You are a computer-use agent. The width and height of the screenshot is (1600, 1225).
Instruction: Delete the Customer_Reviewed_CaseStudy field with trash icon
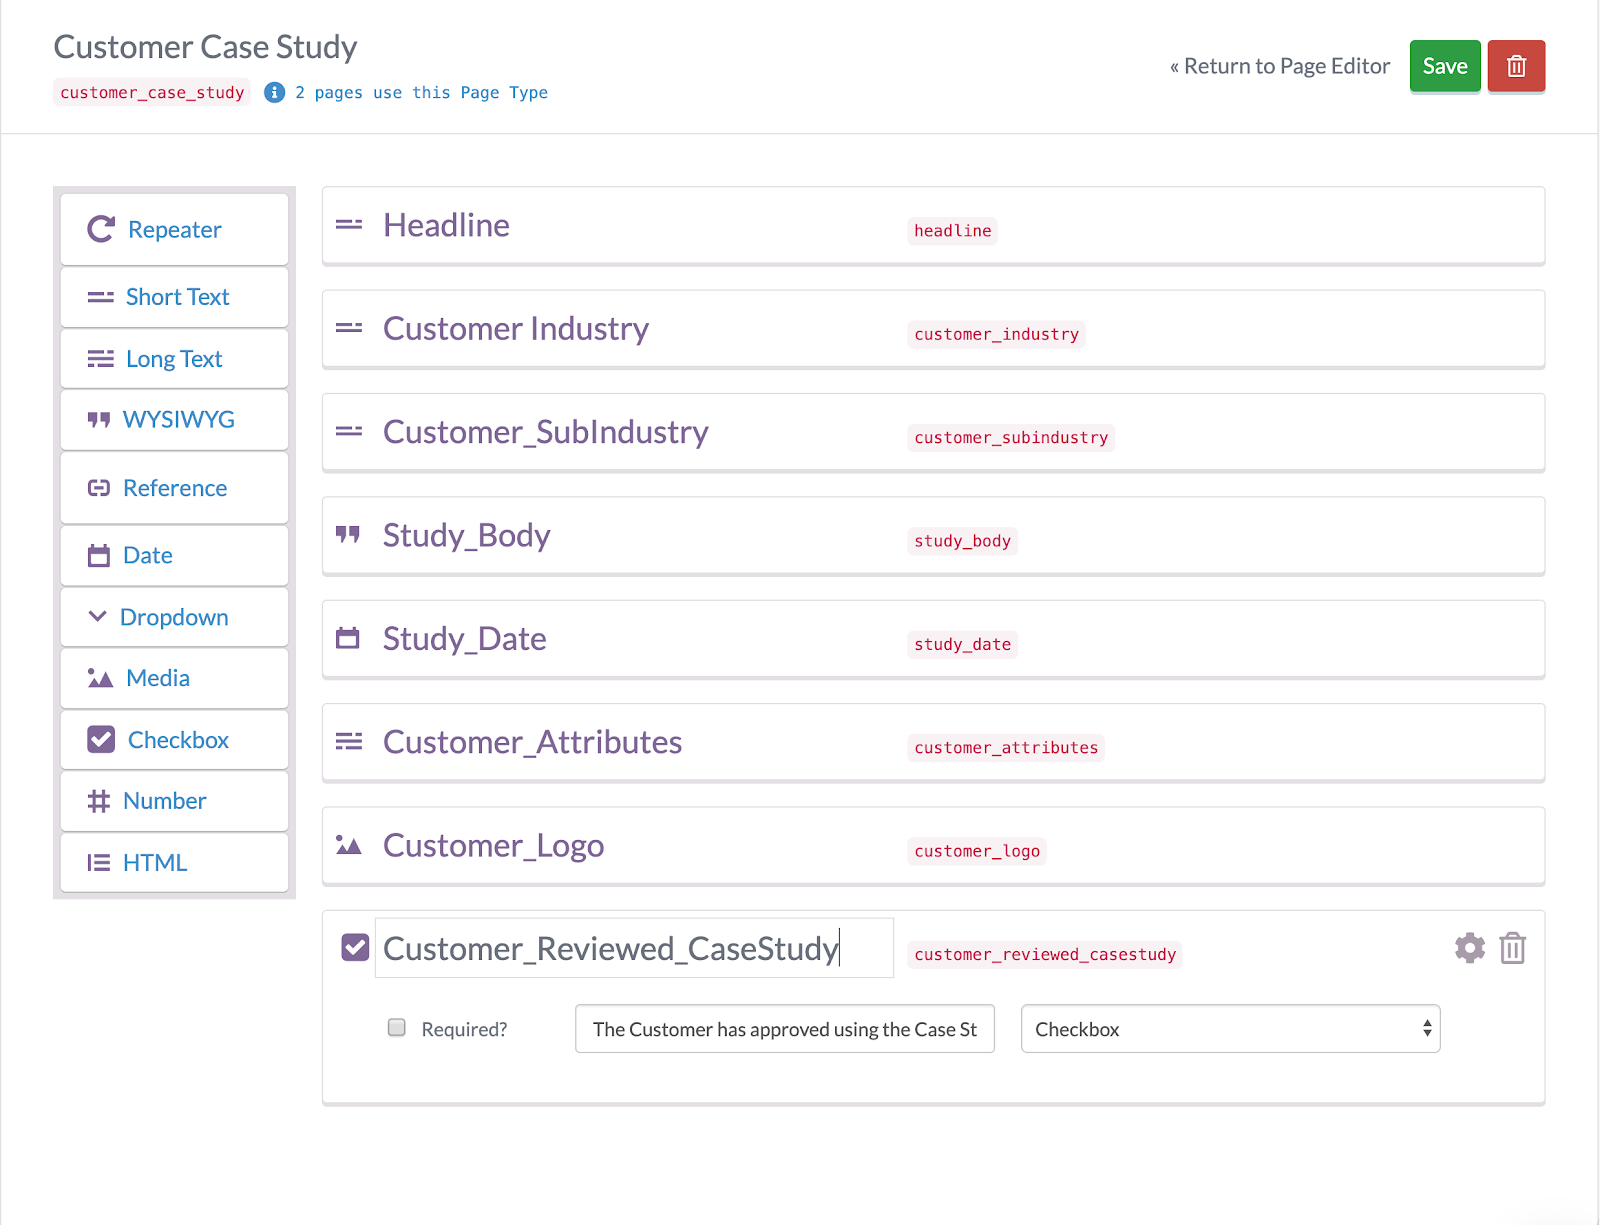(x=1512, y=948)
